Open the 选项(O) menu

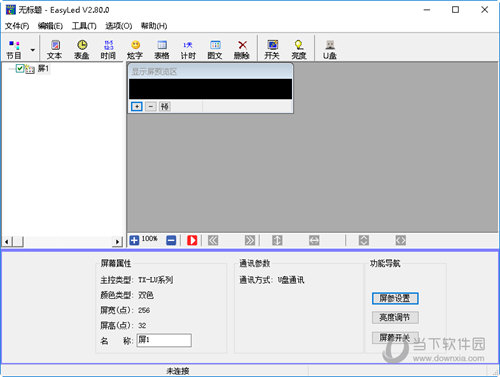(x=119, y=26)
